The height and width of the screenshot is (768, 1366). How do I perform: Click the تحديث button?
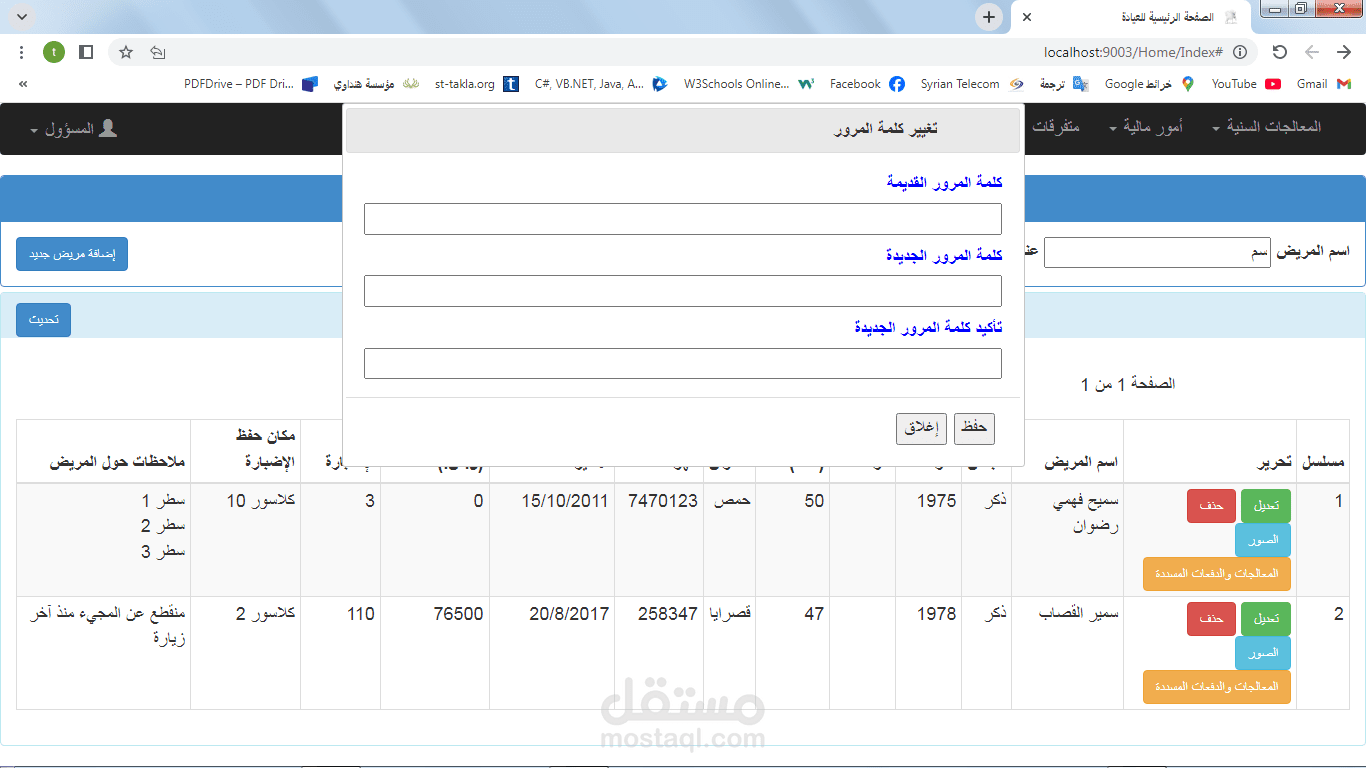point(43,320)
